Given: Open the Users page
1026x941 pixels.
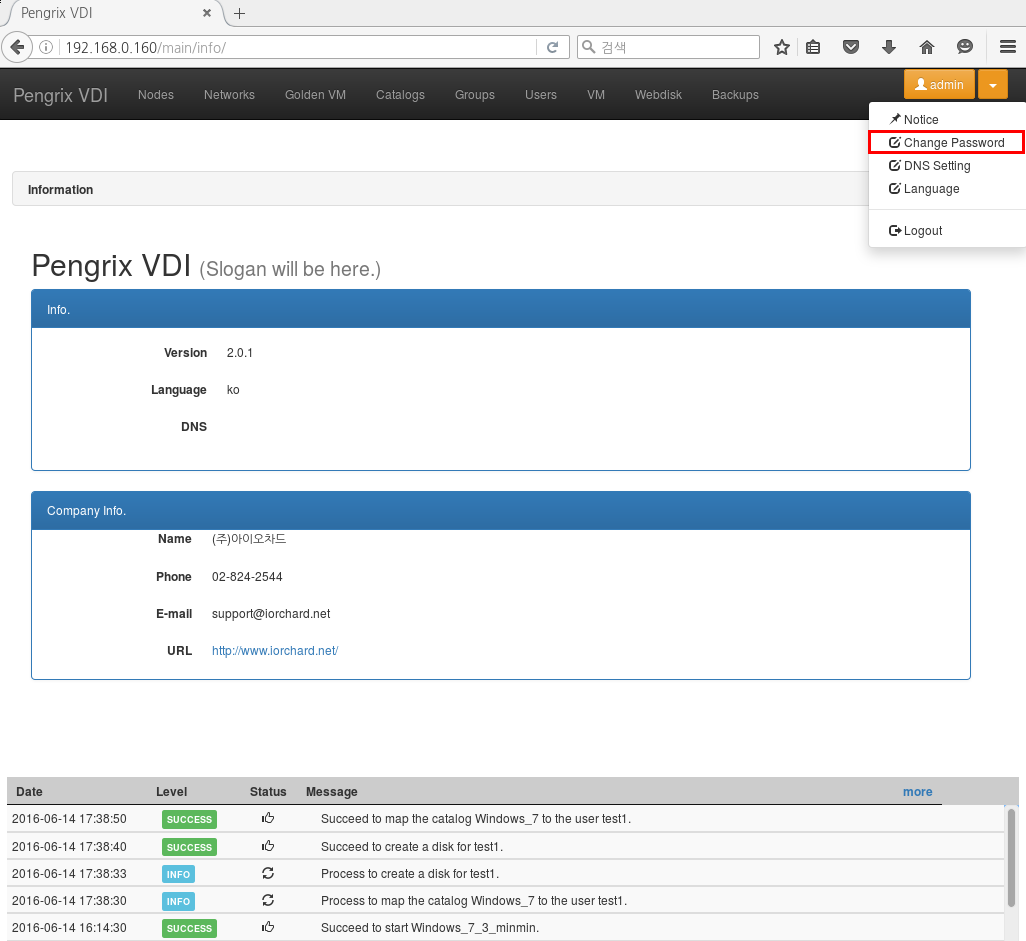Looking at the screenshot, I should [x=540, y=95].
